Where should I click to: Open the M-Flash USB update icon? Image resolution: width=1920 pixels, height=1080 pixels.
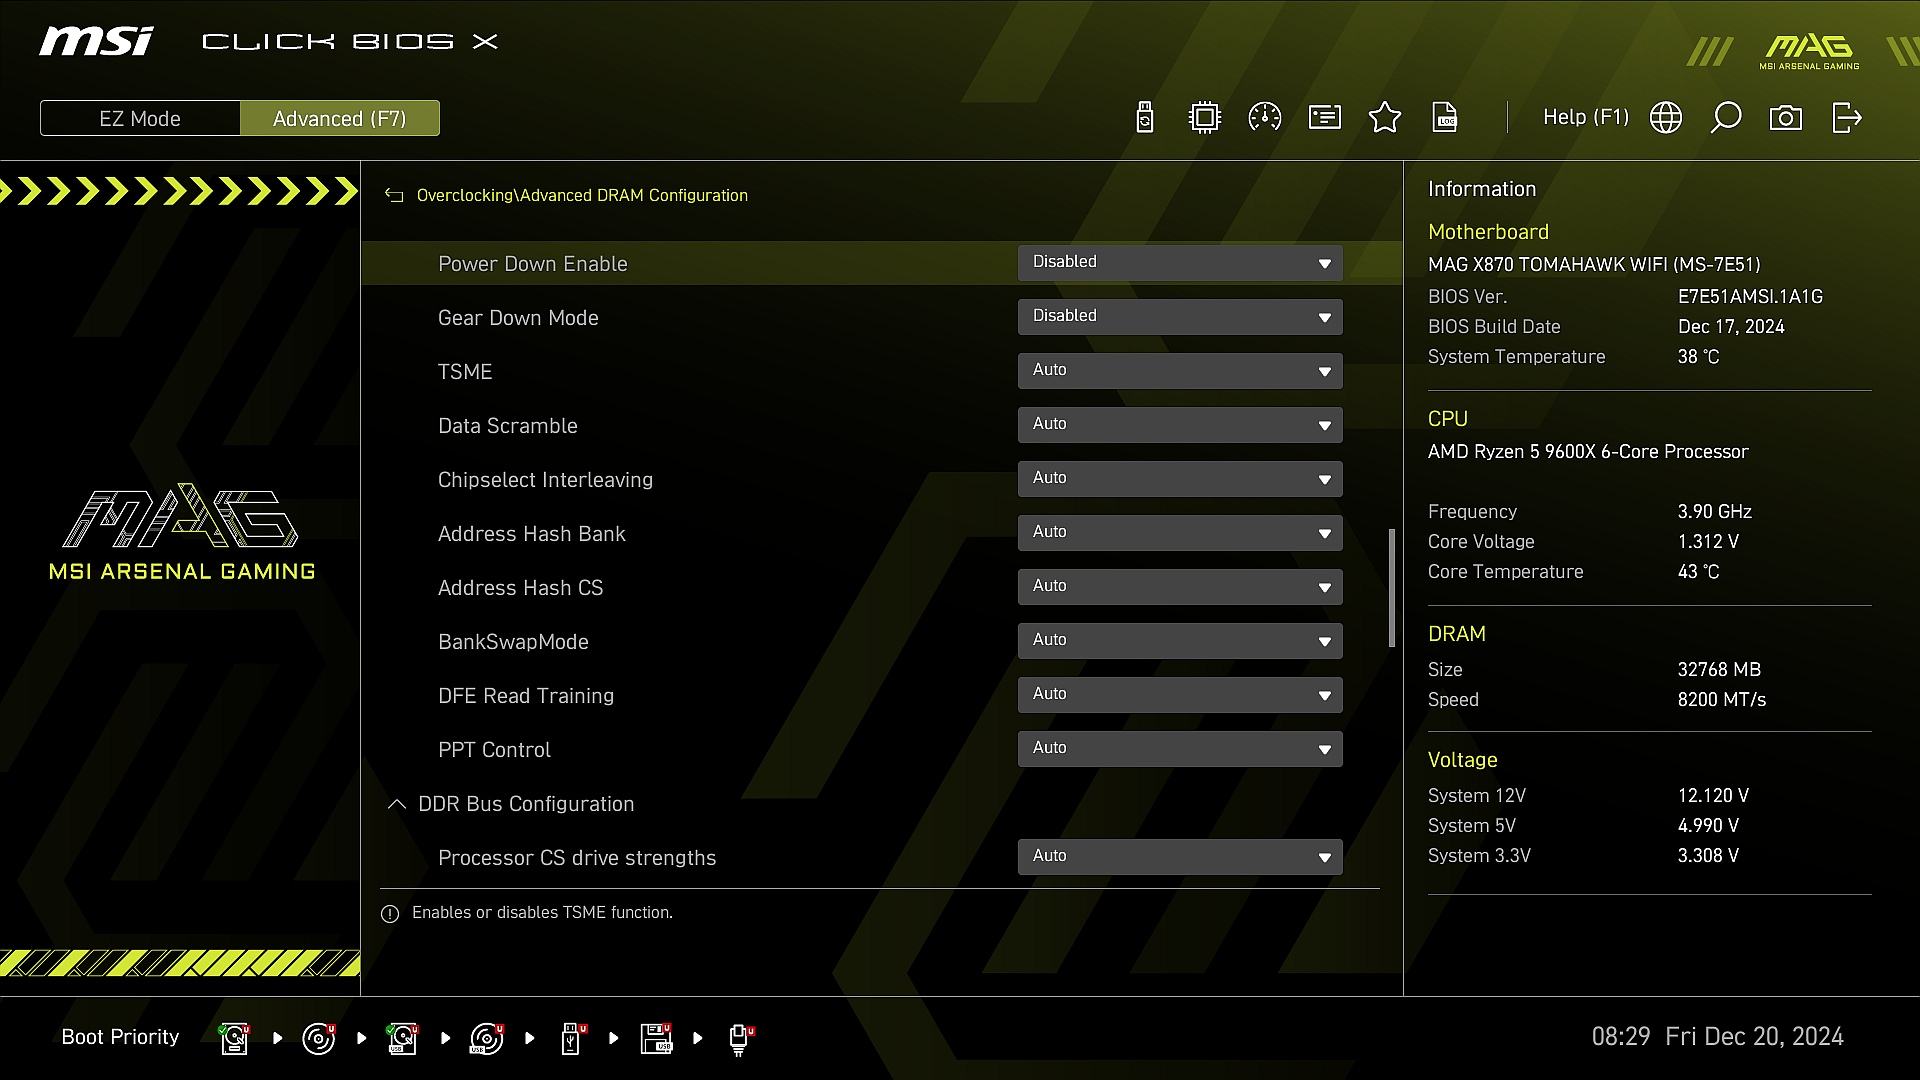click(1145, 118)
